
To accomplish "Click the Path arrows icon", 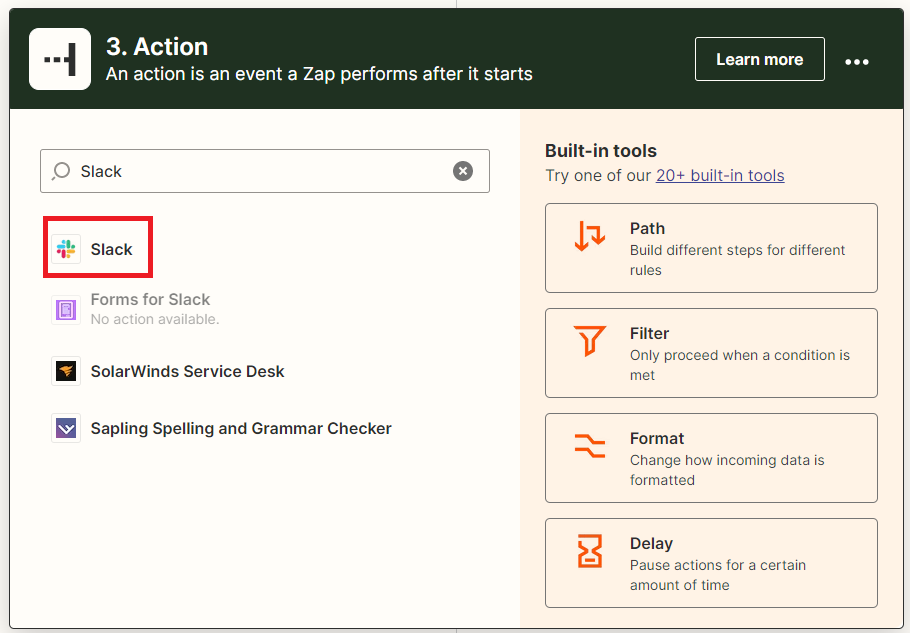I will (x=590, y=235).
